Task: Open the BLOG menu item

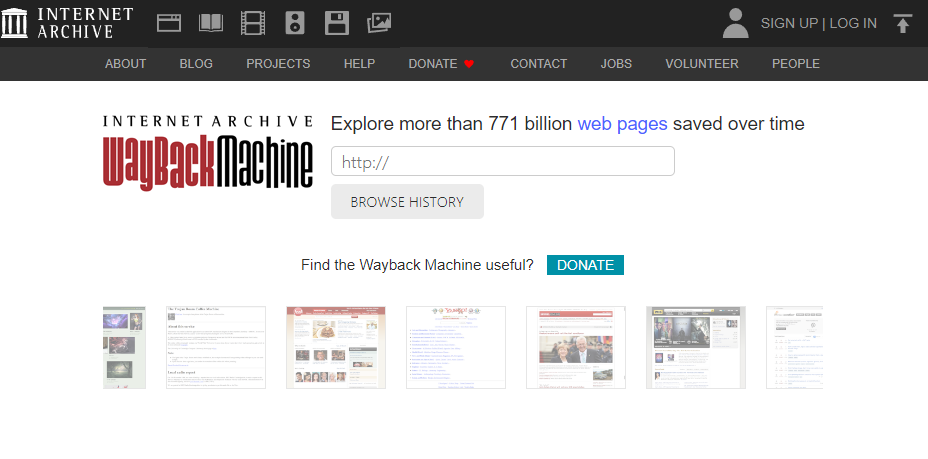Action: pyautogui.click(x=196, y=64)
